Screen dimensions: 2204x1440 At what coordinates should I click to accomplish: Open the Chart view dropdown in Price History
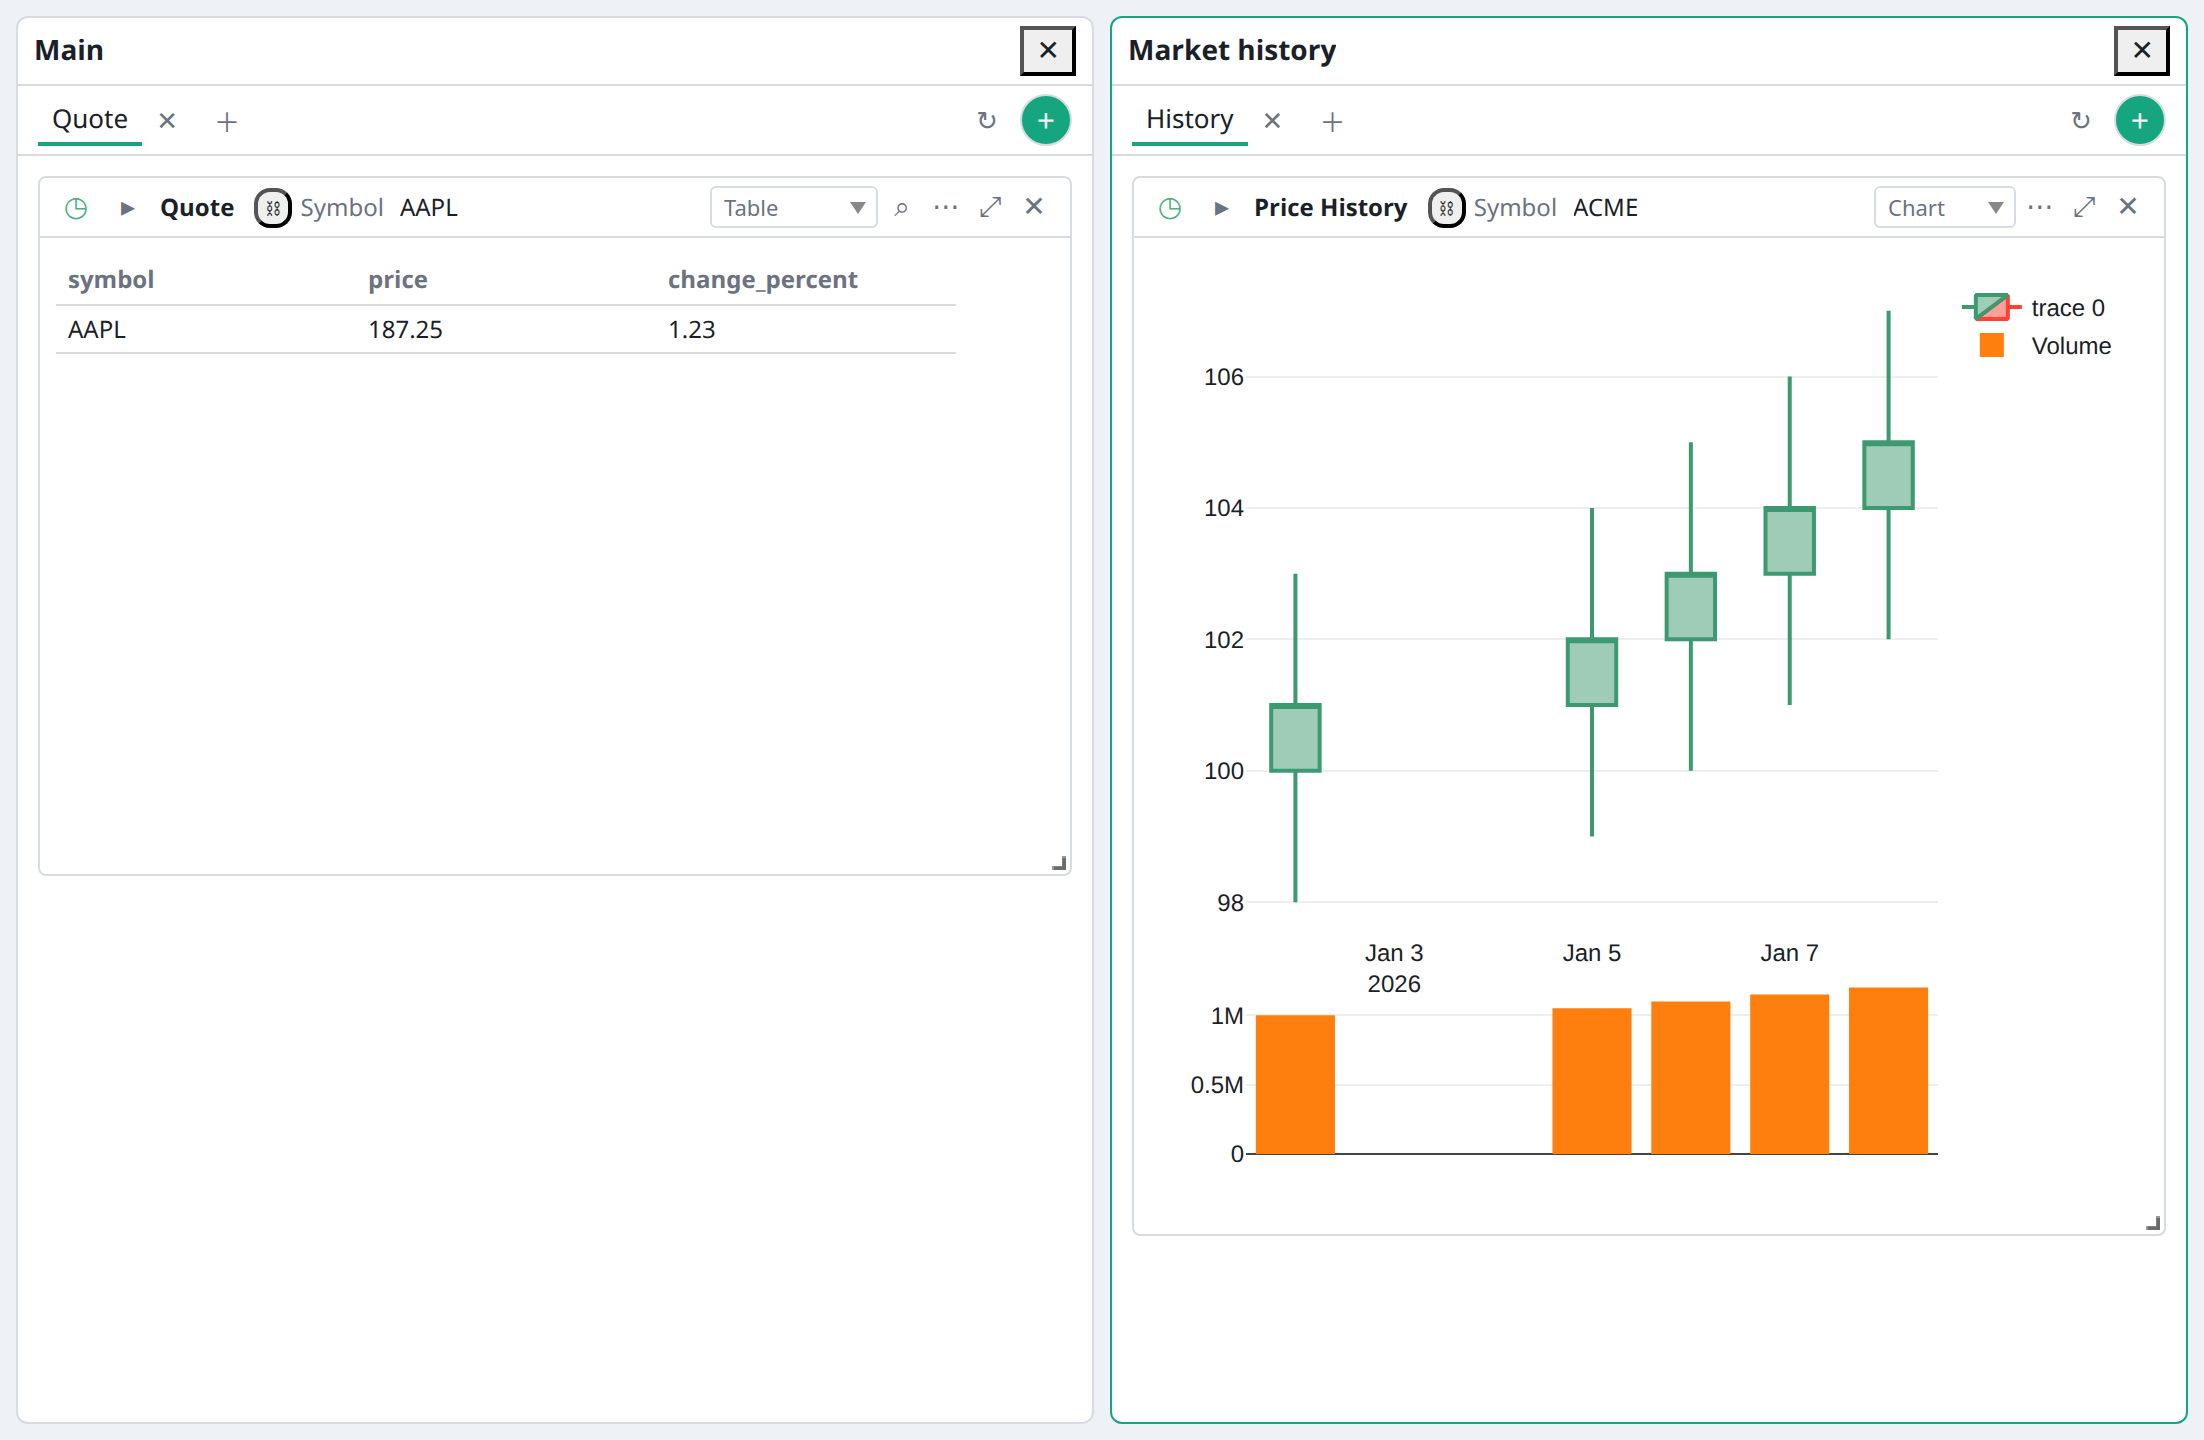[x=1944, y=208]
